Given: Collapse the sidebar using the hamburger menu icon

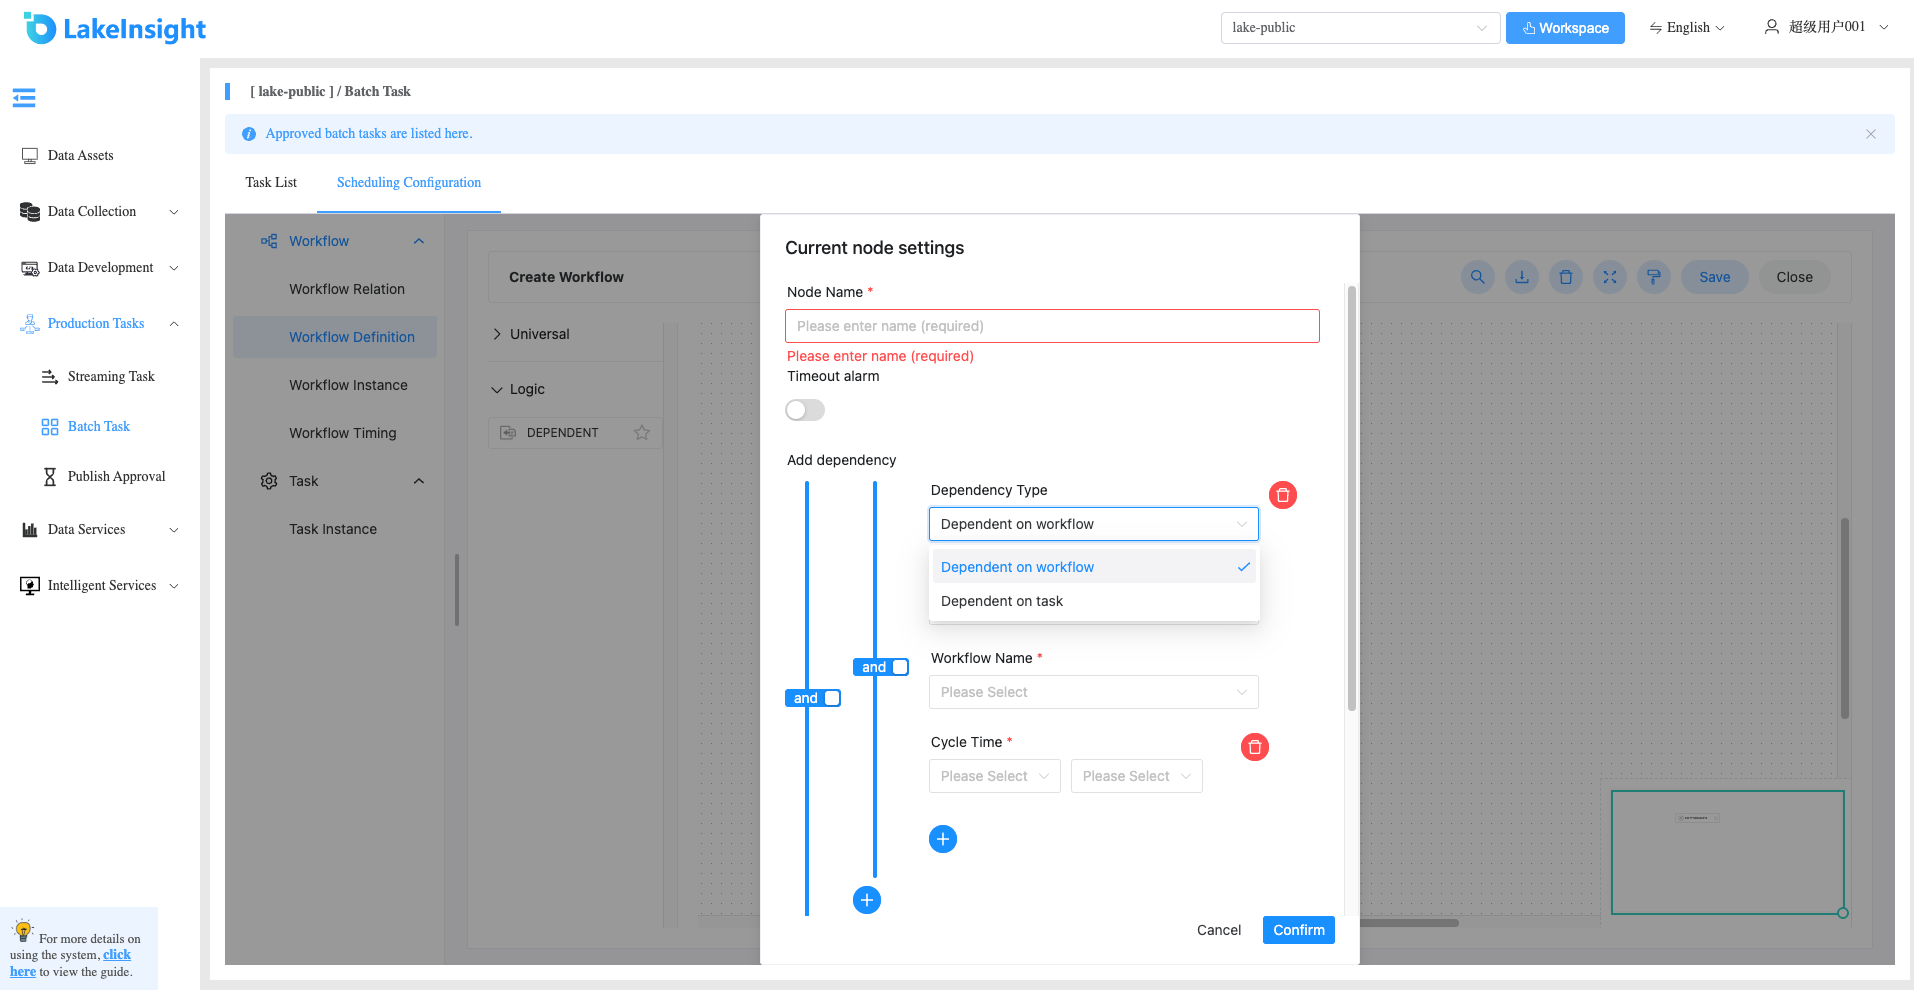Looking at the screenshot, I should point(24,97).
